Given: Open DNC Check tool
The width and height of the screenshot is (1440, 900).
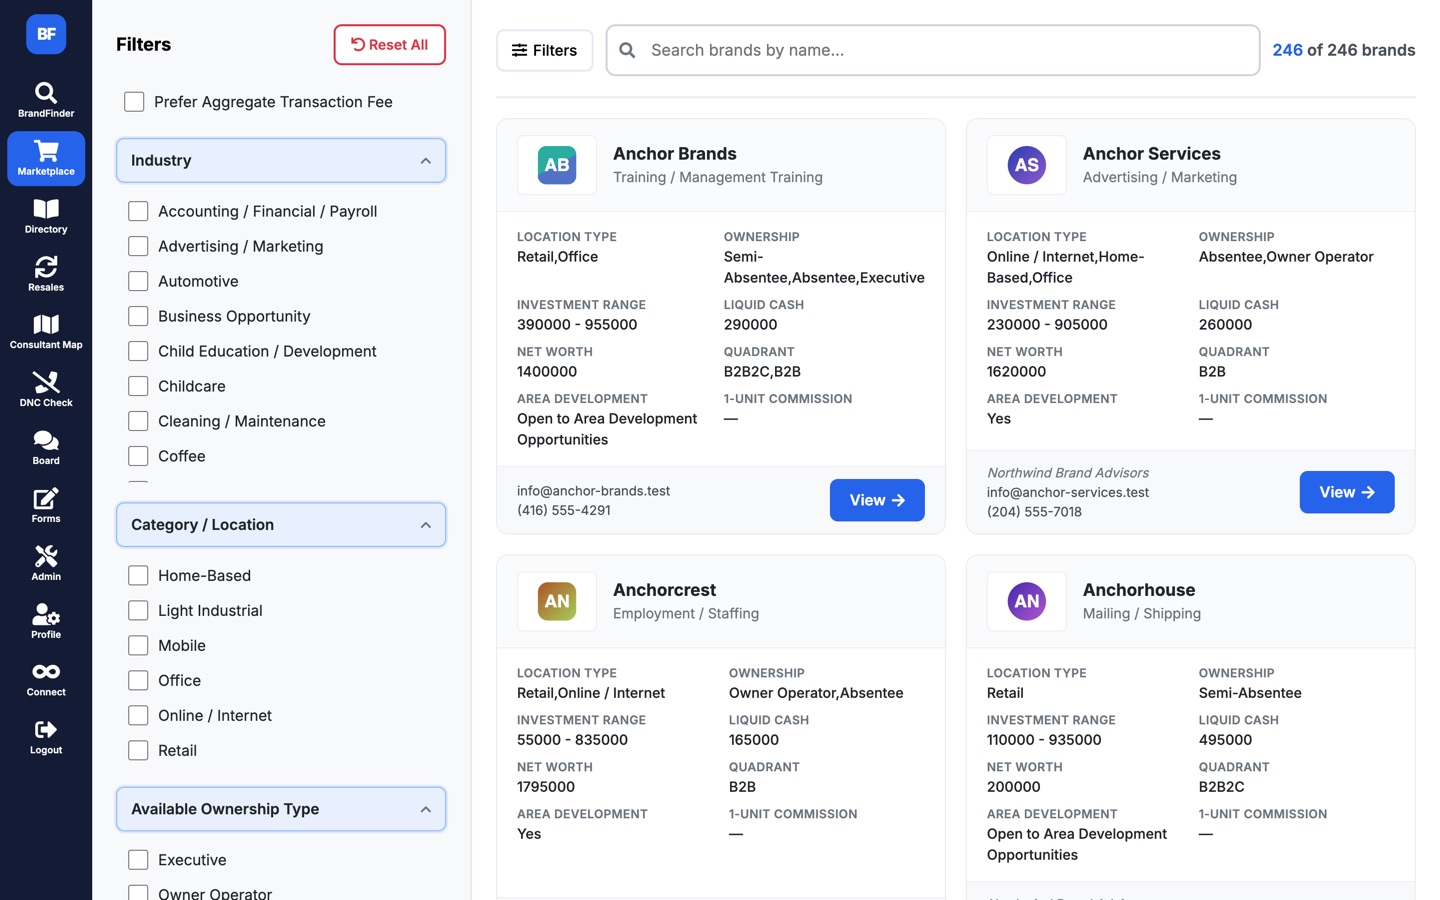Looking at the screenshot, I should click(x=46, y=390).
